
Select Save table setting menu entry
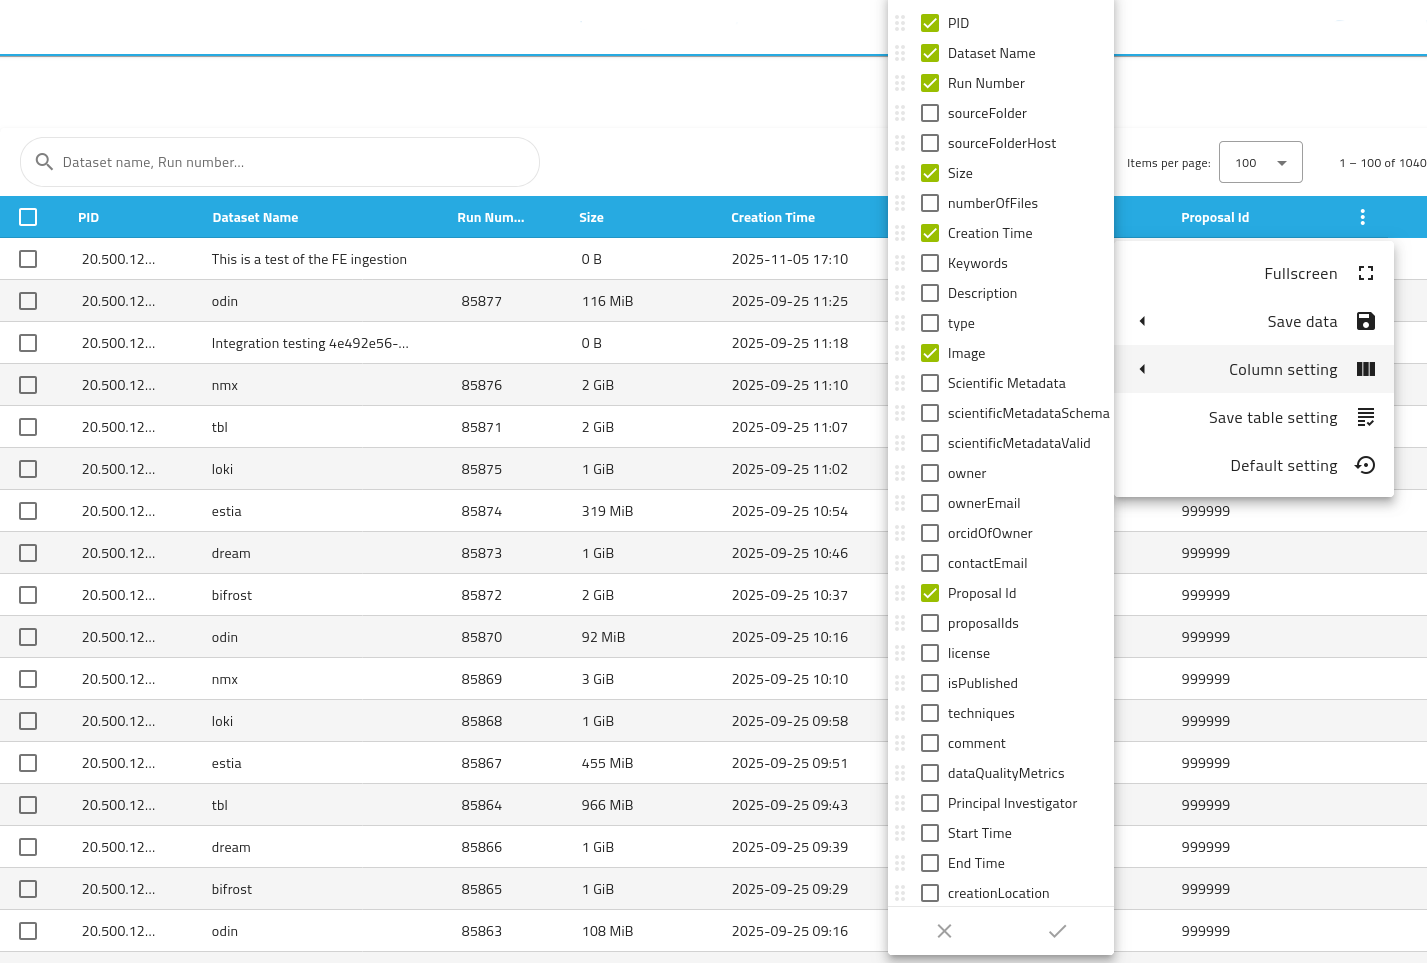(1272, 417)
